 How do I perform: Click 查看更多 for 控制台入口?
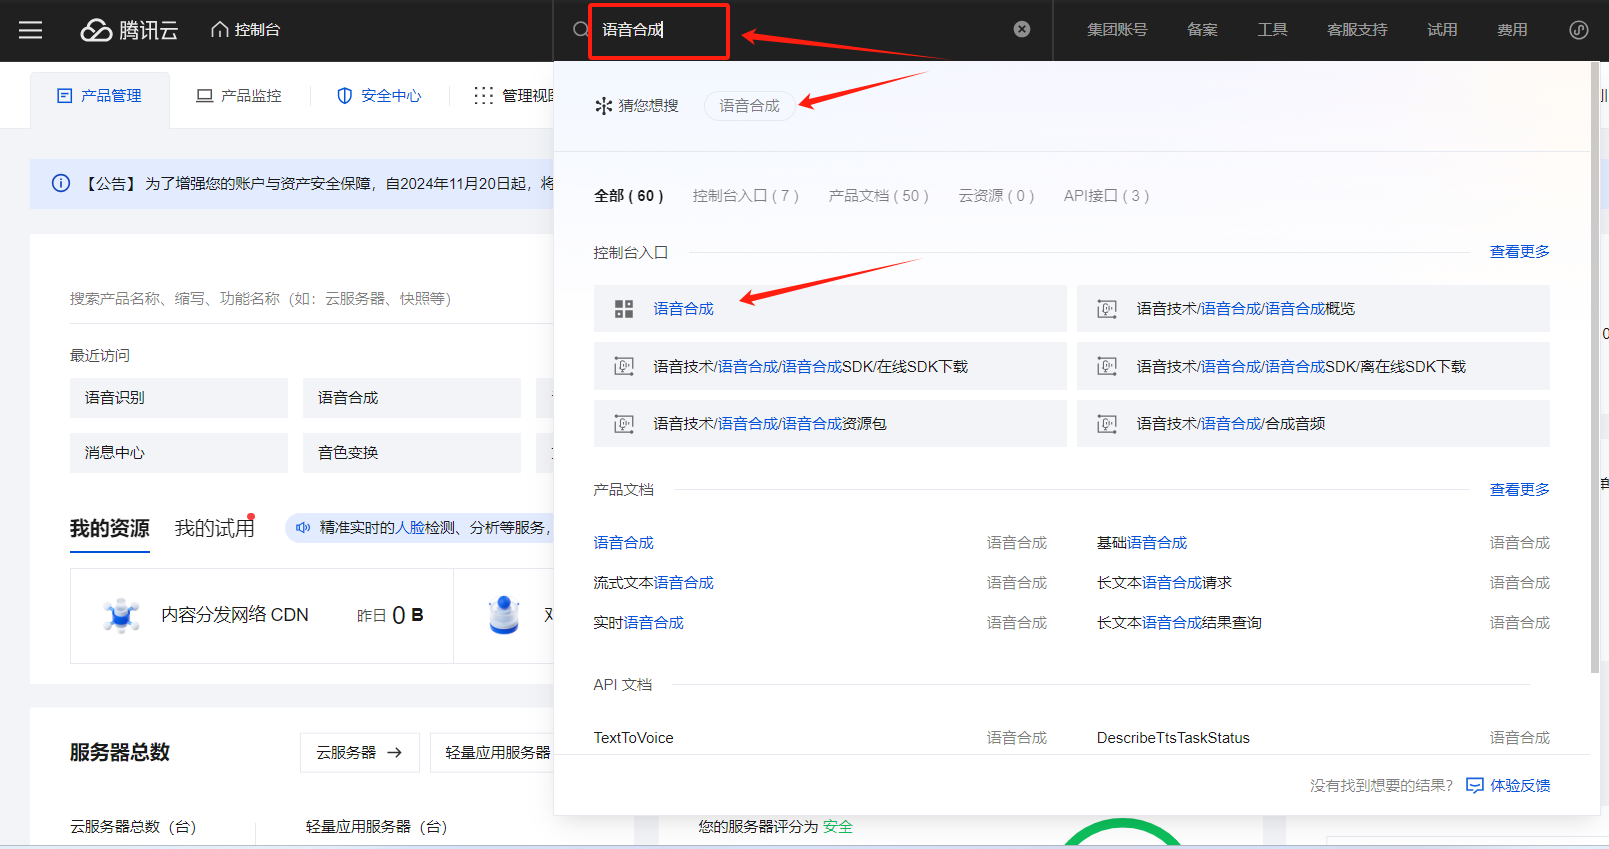click(1520, 252)
